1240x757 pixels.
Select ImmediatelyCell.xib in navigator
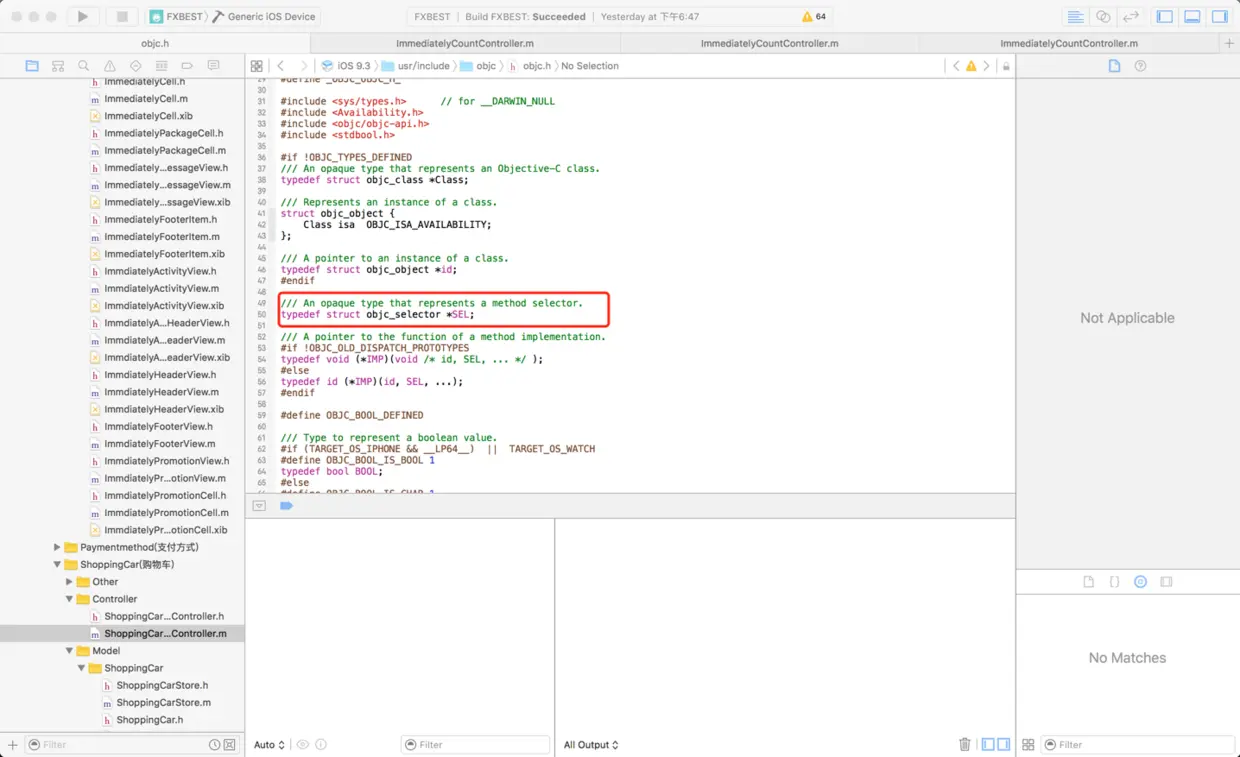148,116
